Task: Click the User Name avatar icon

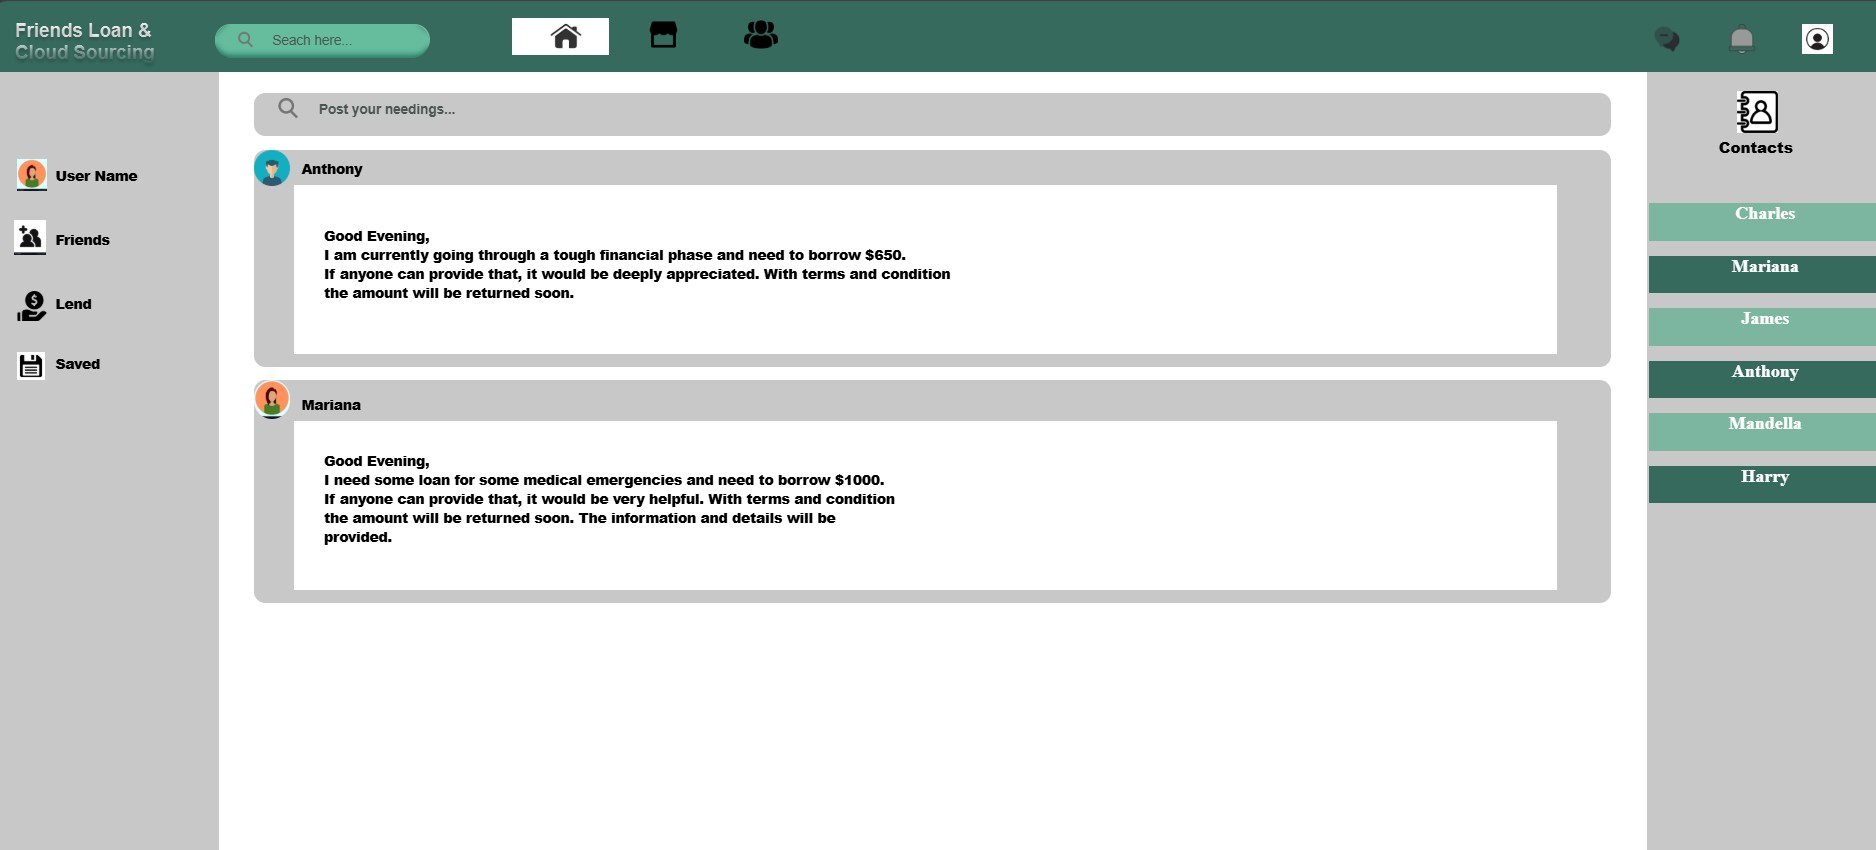Action: pyautogui.click(x=32, y=175)
